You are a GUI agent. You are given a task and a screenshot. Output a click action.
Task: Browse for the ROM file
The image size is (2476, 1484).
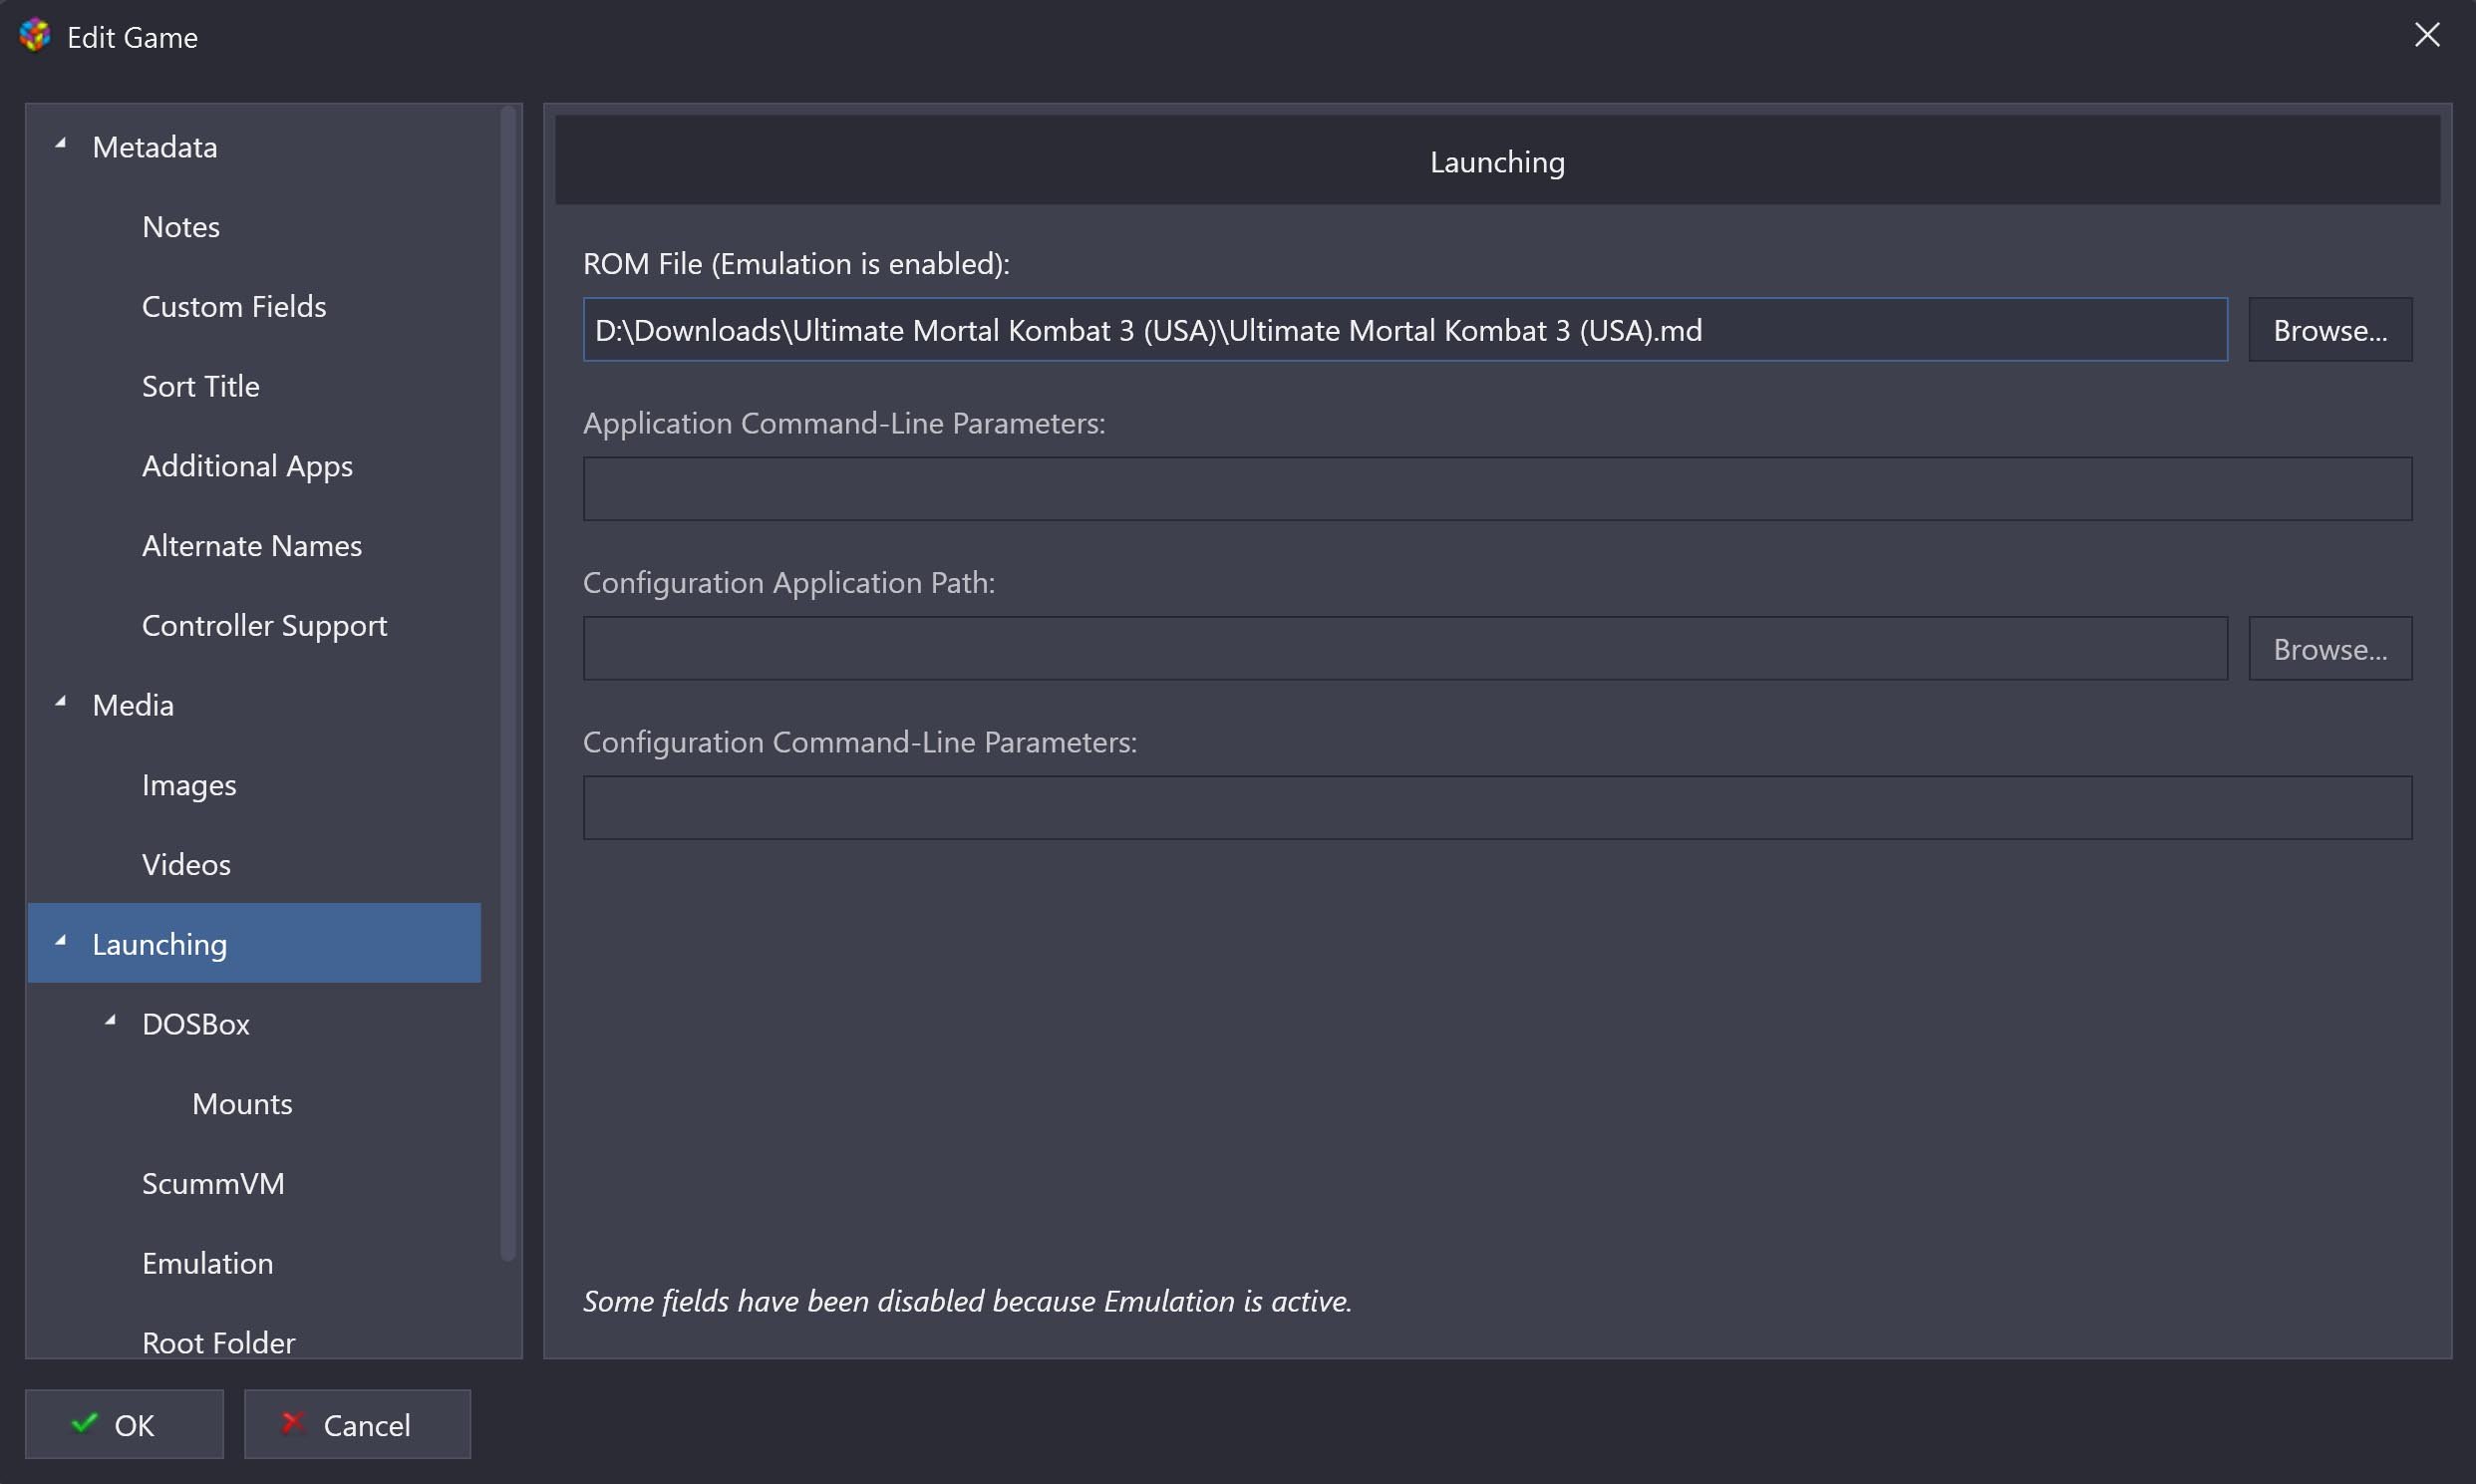point(2330,329)
